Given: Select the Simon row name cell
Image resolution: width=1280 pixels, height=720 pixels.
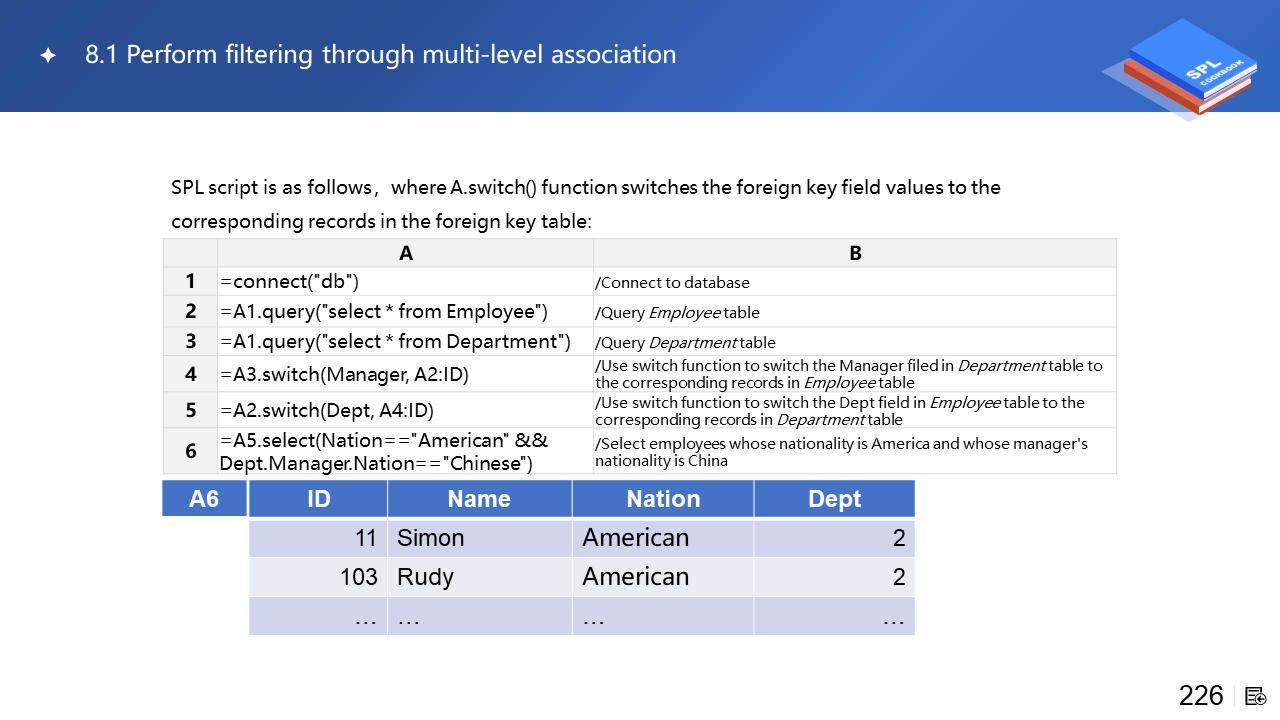Looking at the screenshot, I should (479, 538).
